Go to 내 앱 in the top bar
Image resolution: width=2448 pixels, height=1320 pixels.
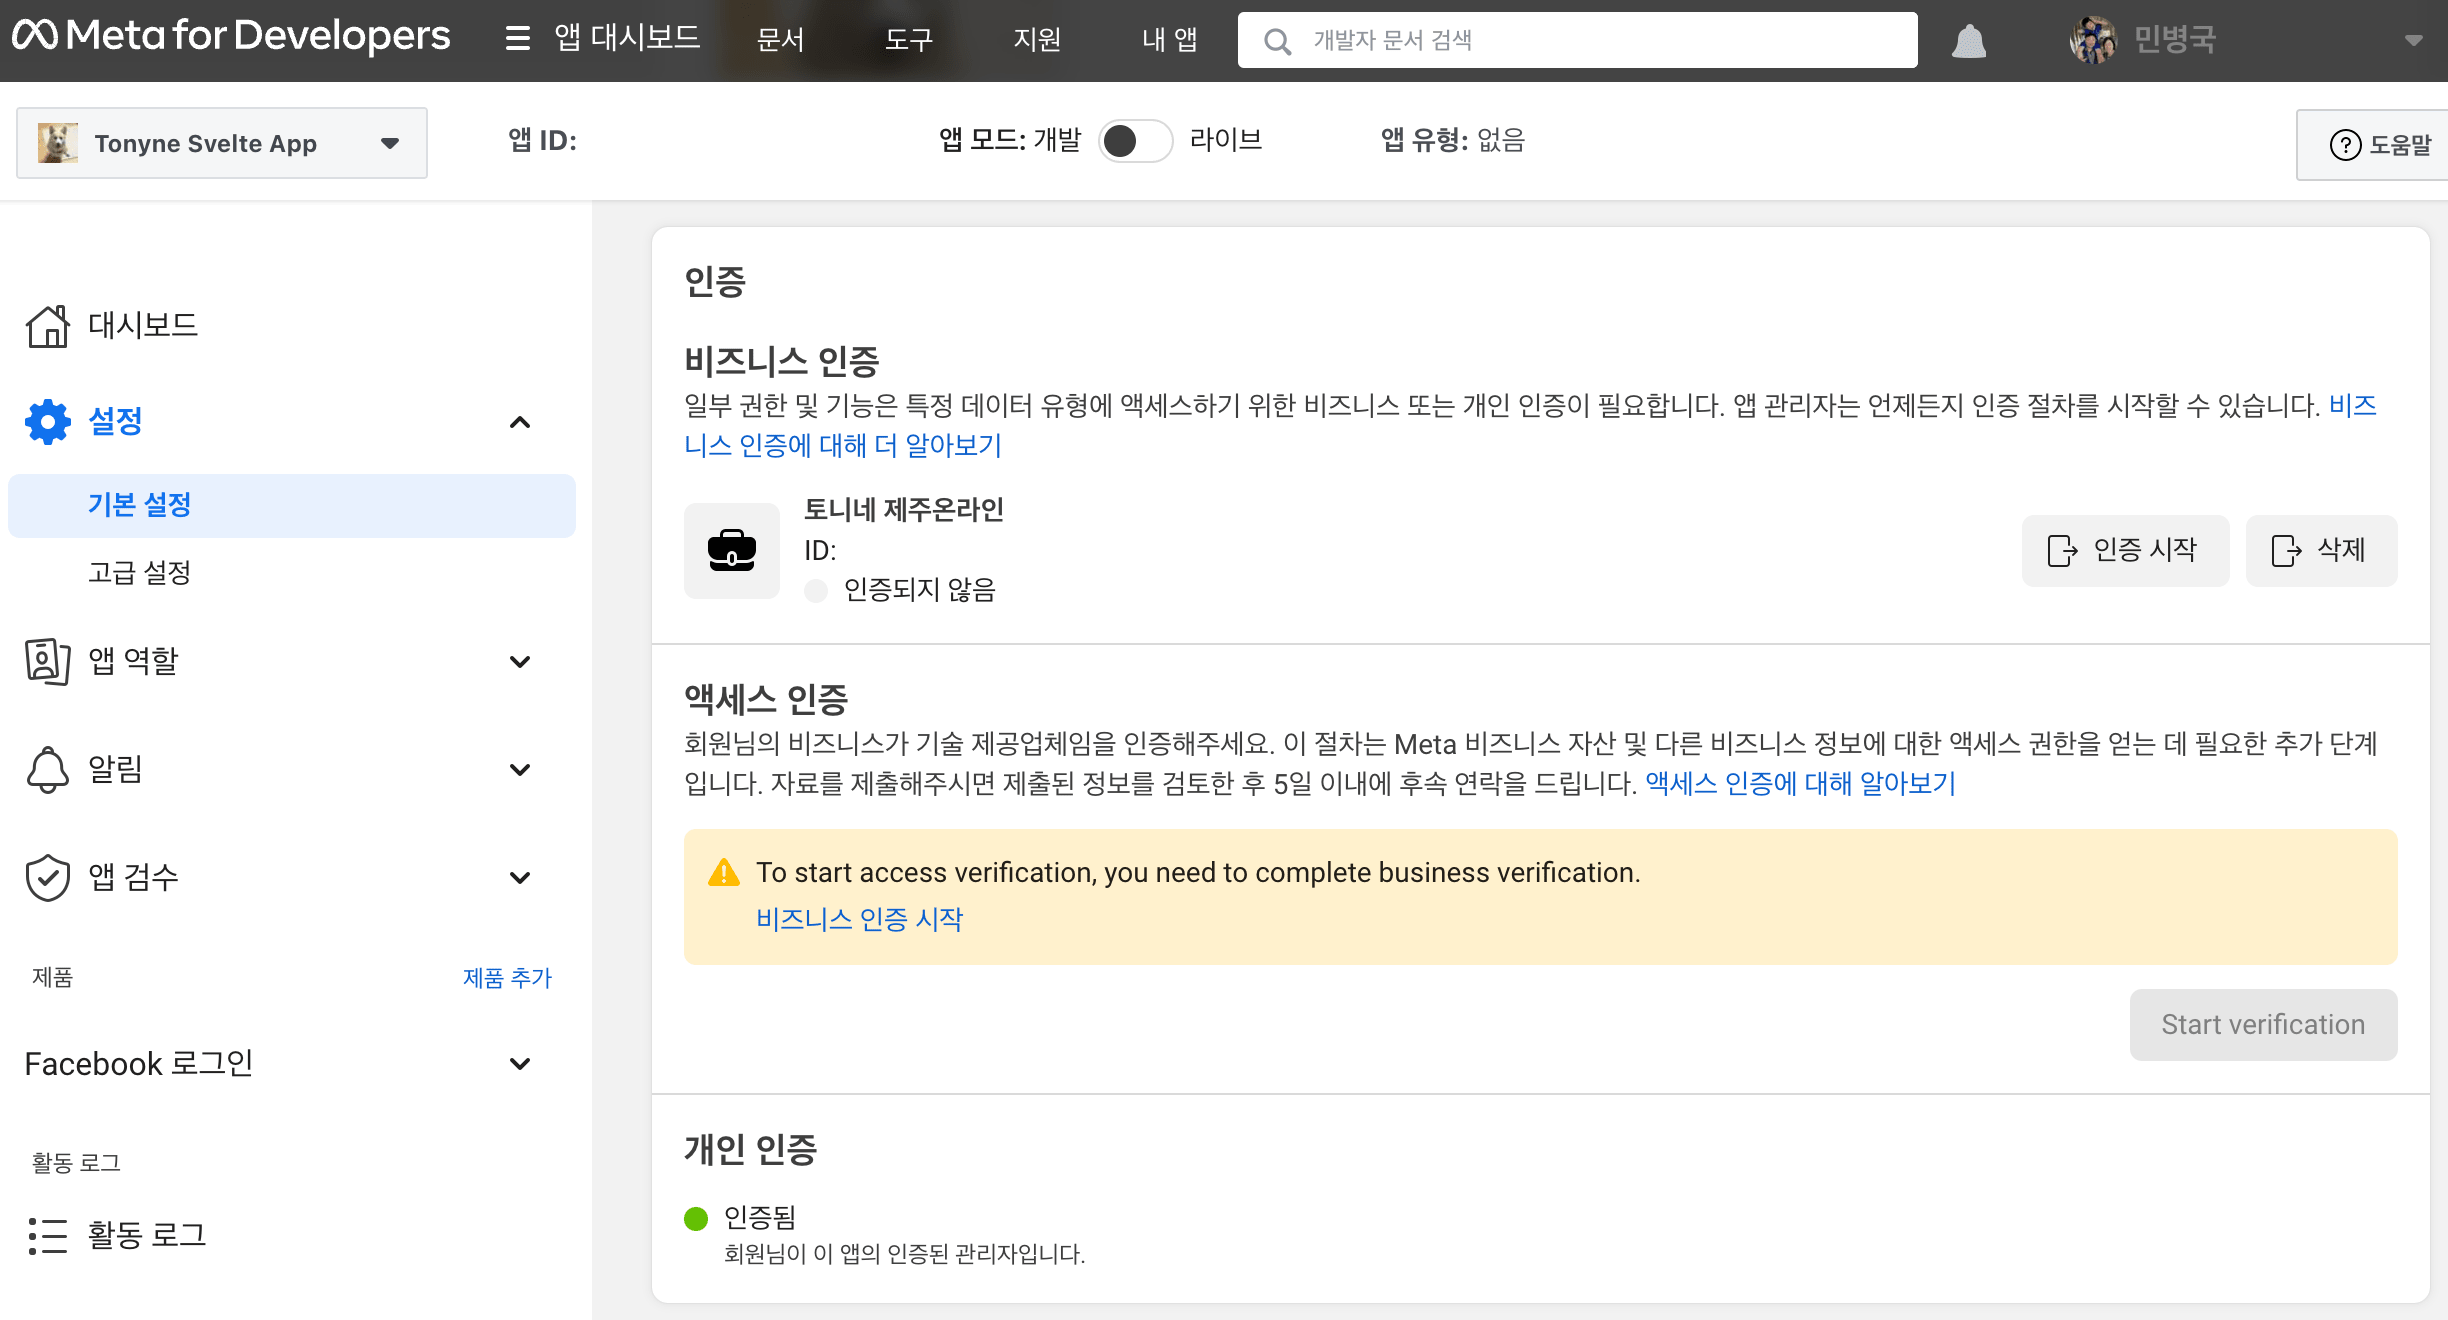coord(1169,40)
